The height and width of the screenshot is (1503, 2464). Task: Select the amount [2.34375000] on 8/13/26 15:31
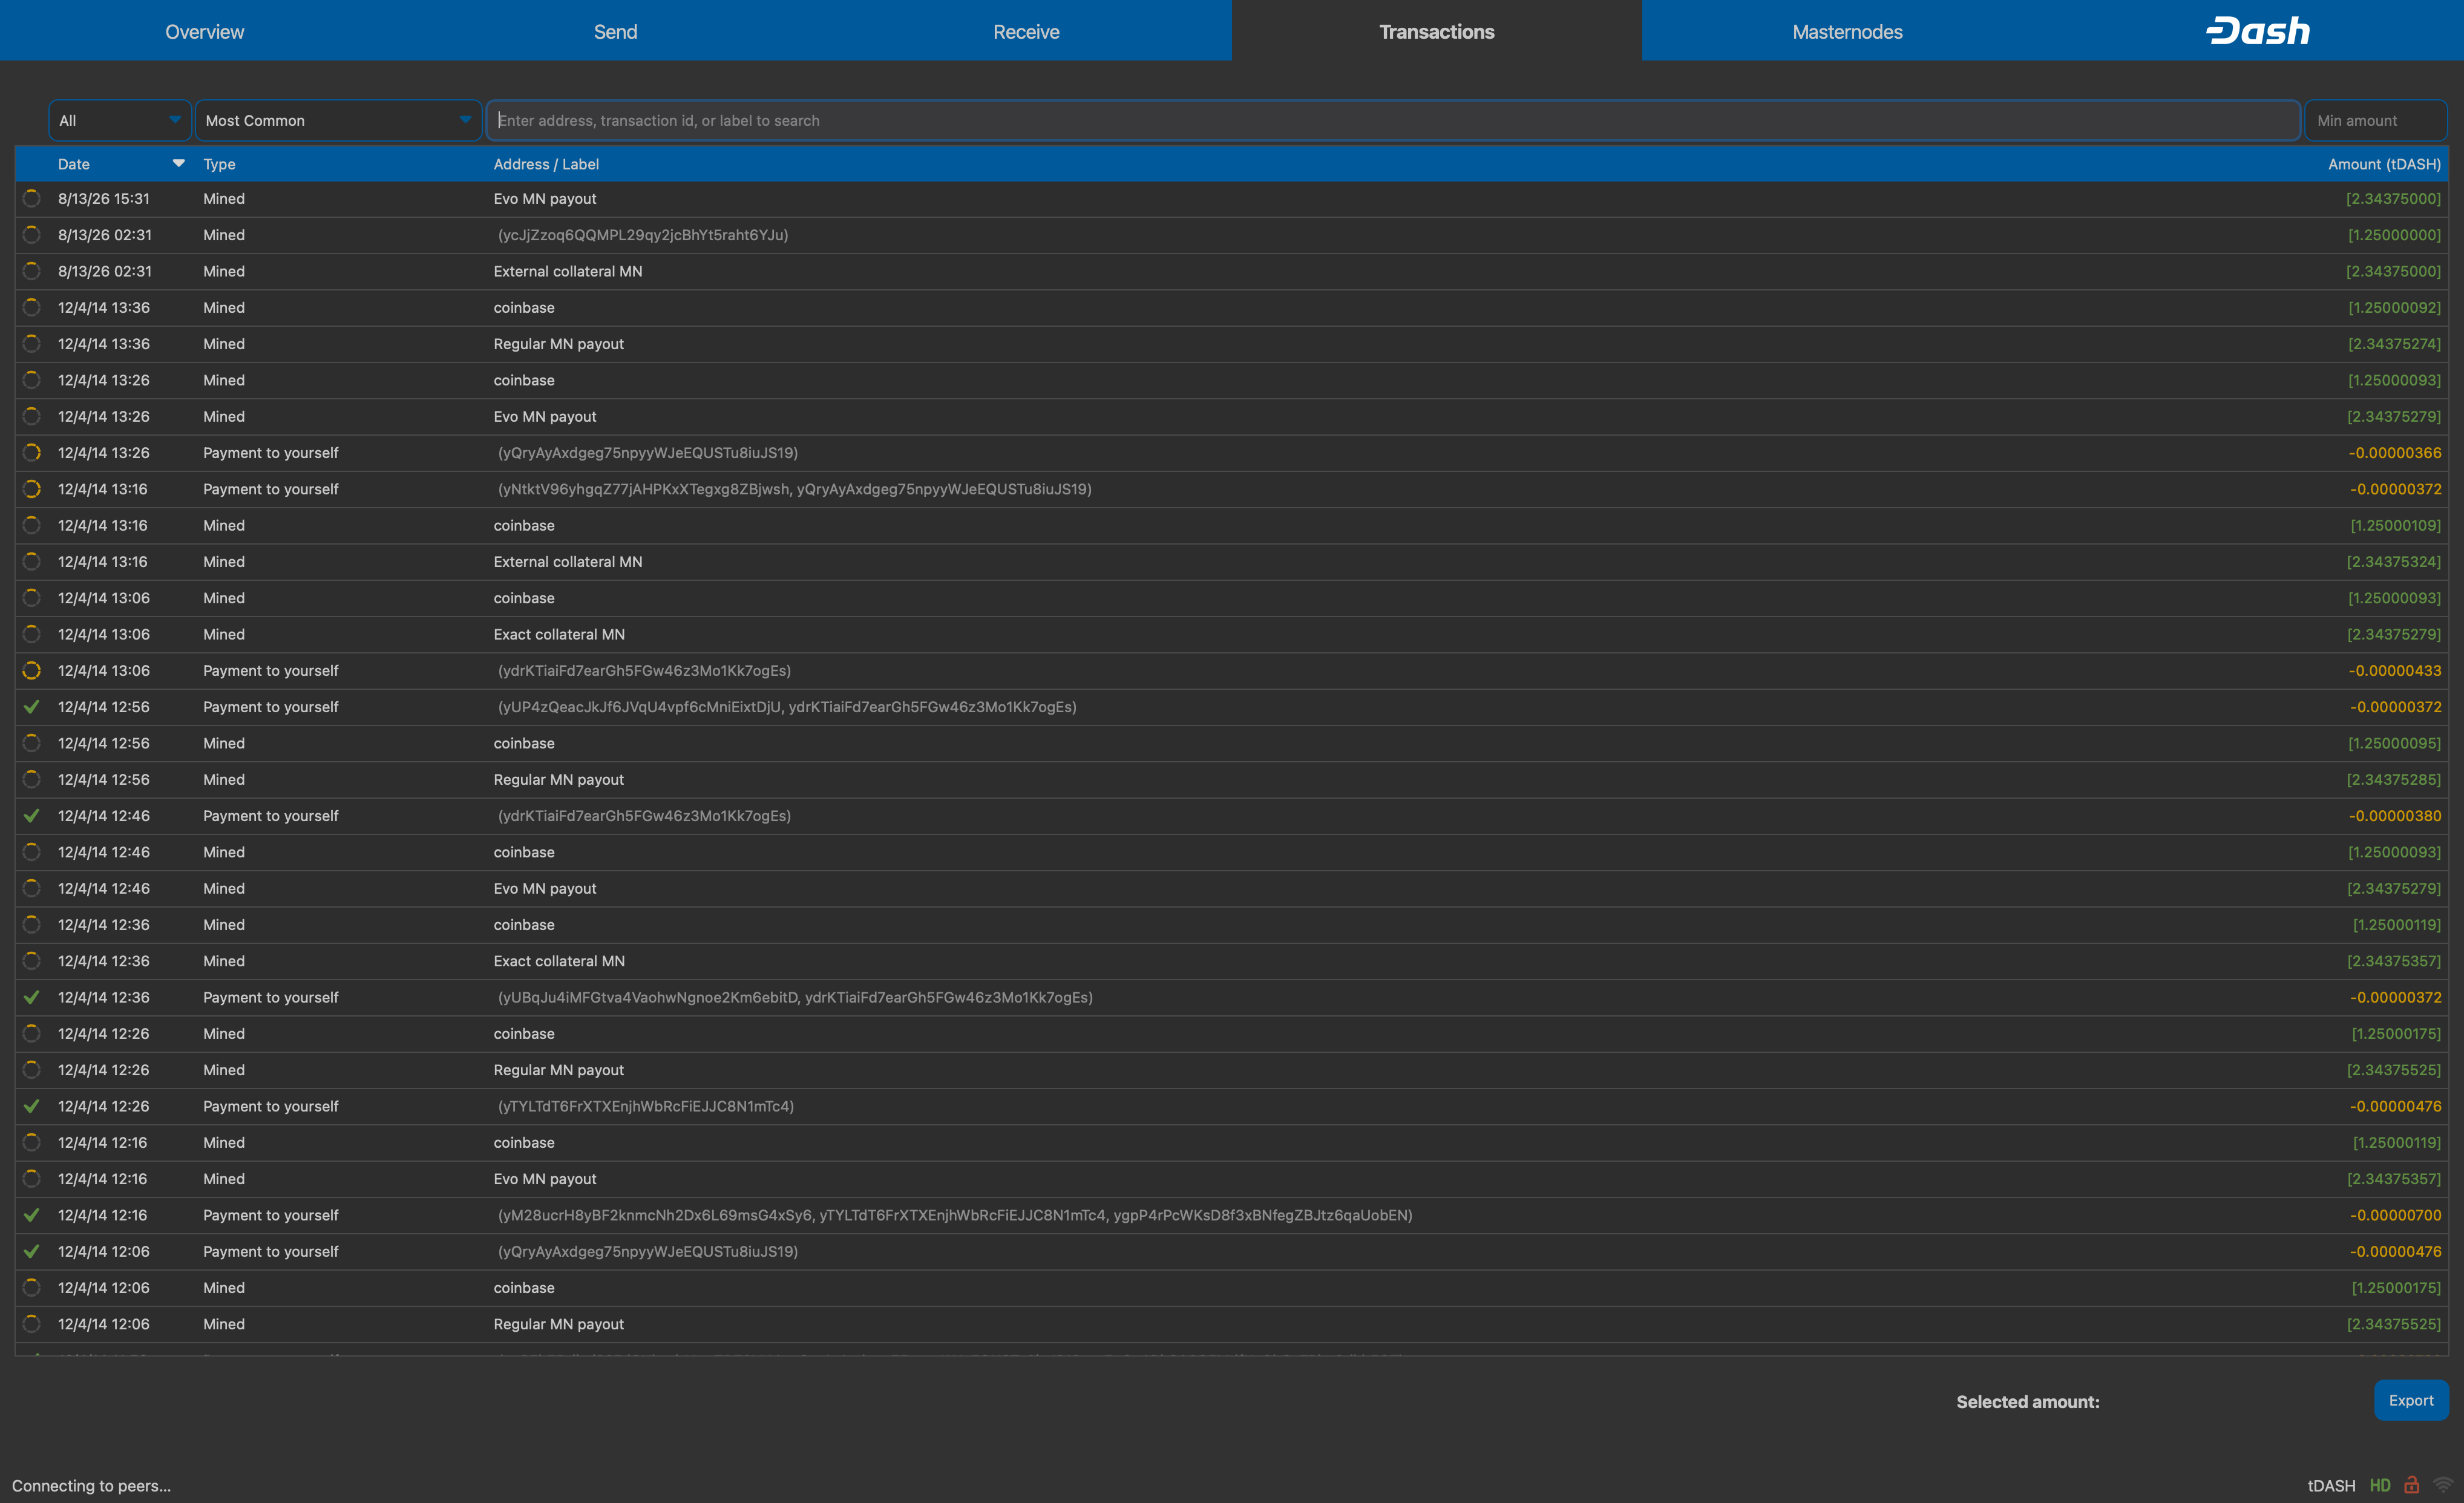(2393, 199)
